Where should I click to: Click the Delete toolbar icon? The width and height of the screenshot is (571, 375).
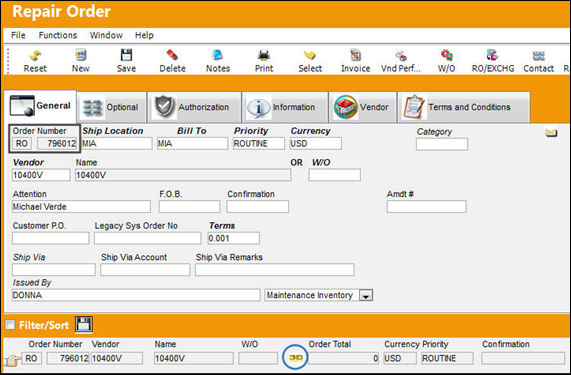click(x=172, y=61)
